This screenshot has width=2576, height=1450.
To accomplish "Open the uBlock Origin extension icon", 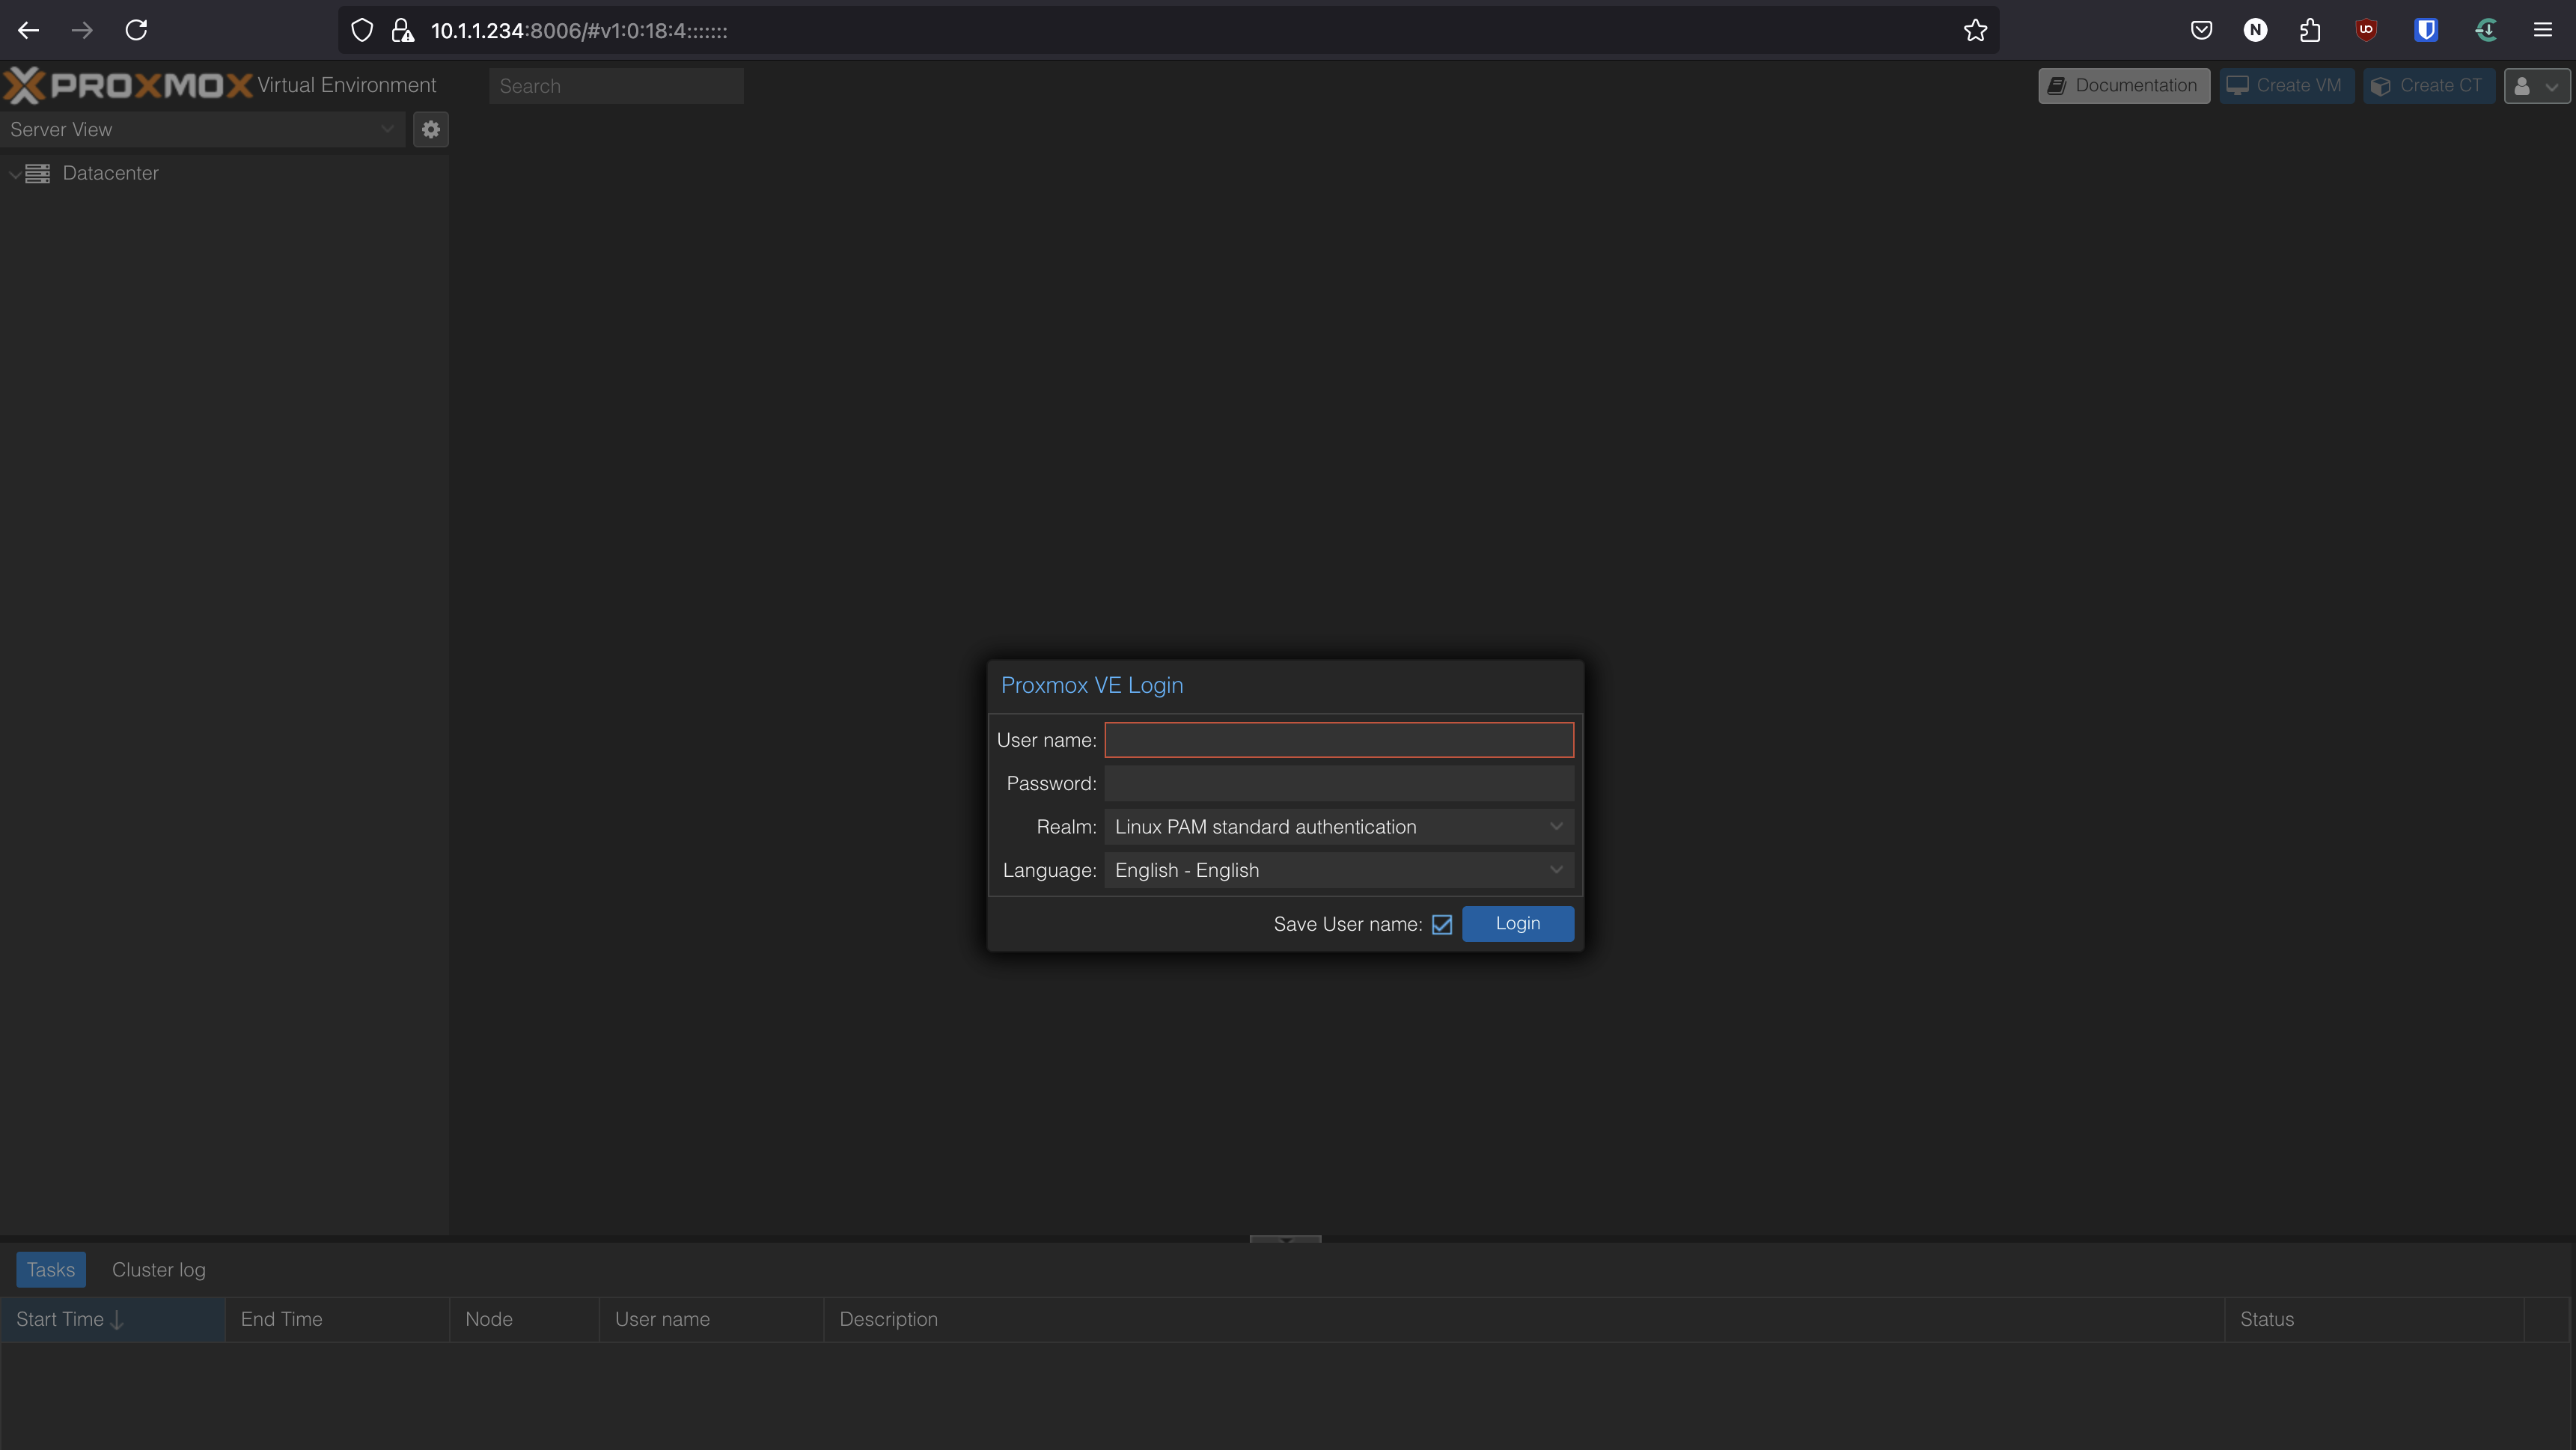I will [x=2365, y=29].
